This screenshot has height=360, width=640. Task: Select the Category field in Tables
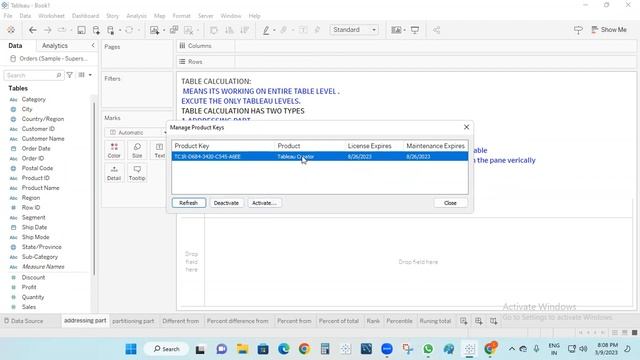[33, 99]
